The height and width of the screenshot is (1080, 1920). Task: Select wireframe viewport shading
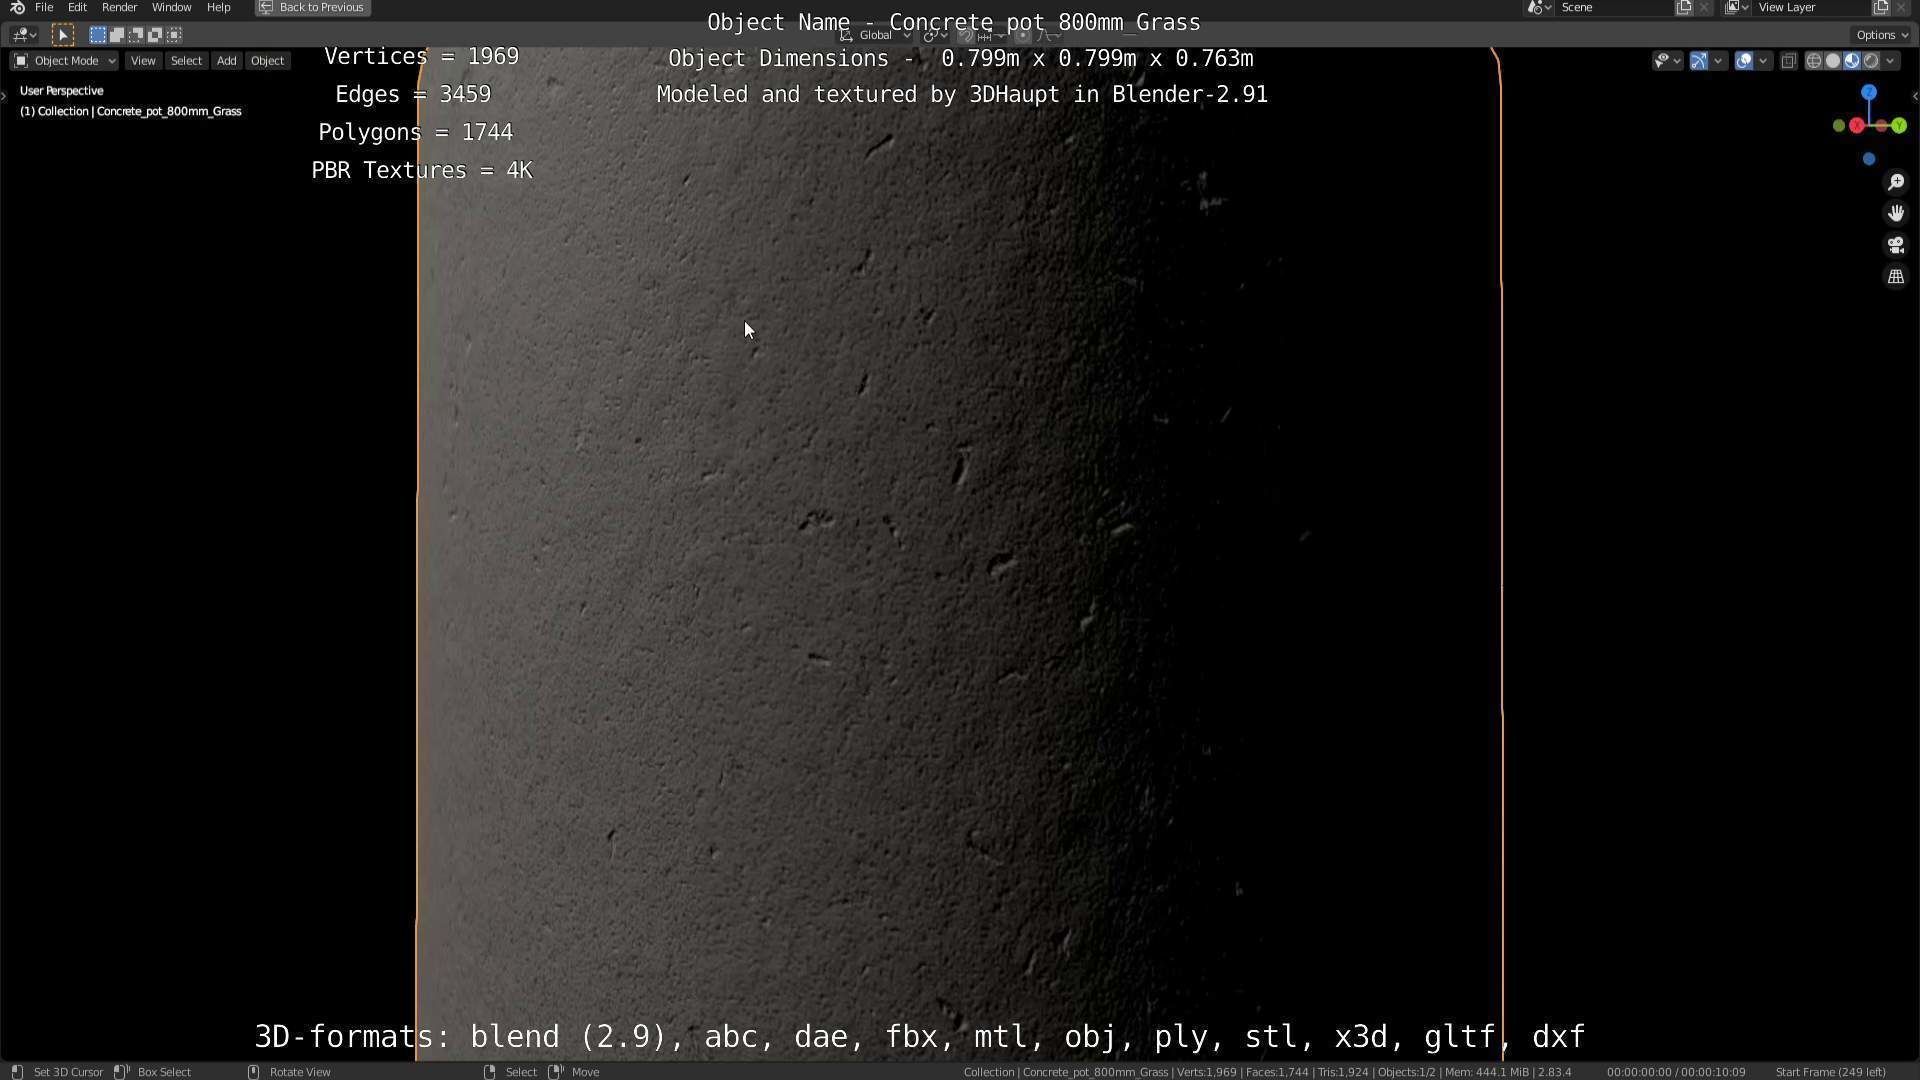coord(1813,61)
